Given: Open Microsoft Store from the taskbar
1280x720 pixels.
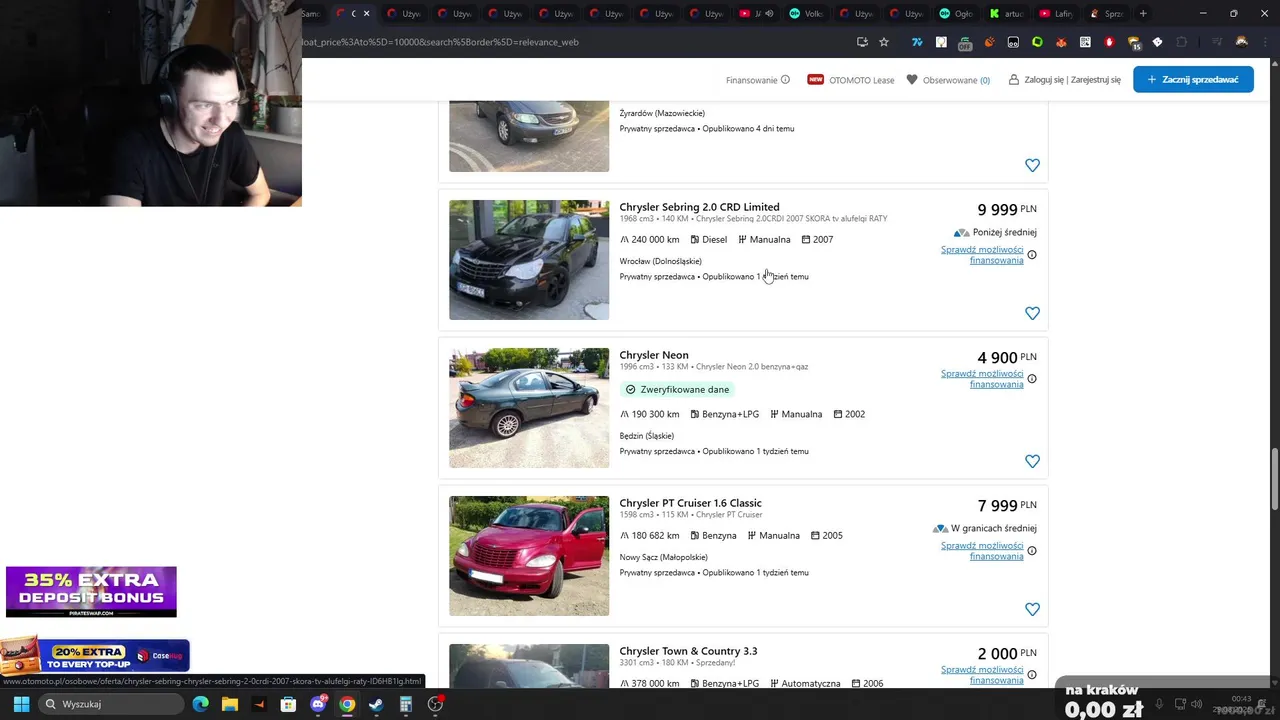Looking at the screenshot, I should pos(288,704).
